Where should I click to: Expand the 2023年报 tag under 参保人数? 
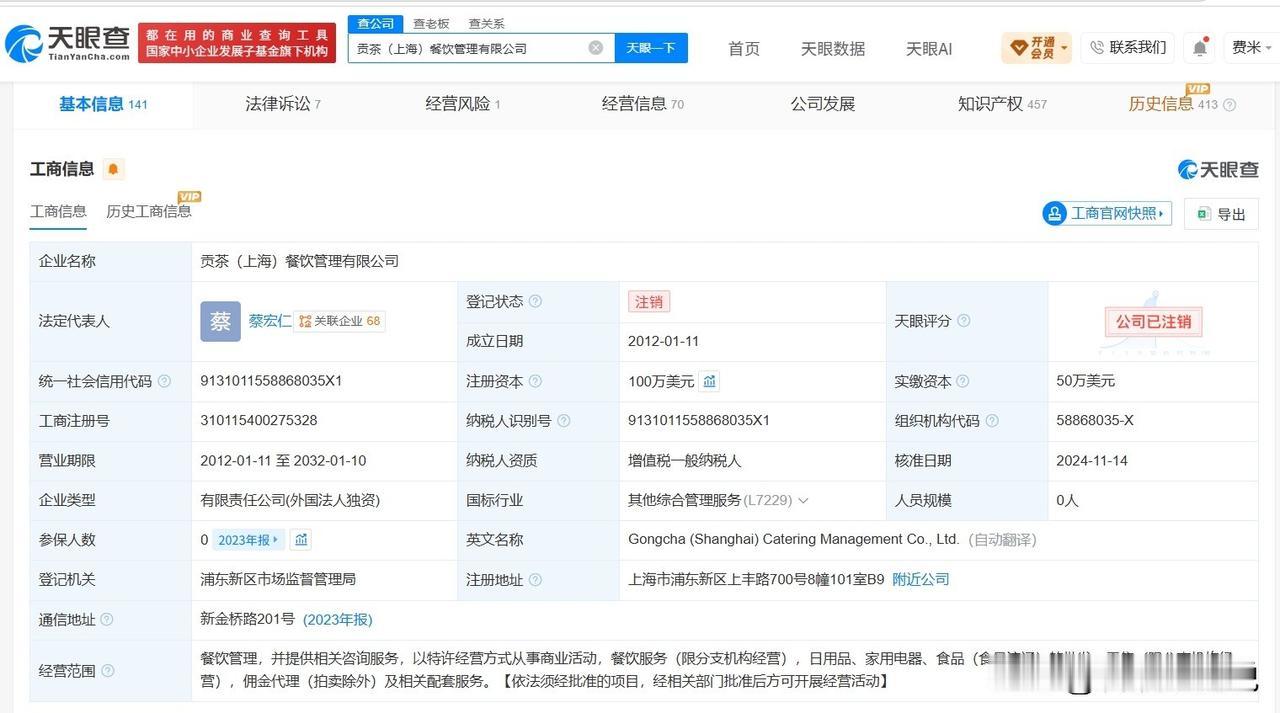(248, 540)
